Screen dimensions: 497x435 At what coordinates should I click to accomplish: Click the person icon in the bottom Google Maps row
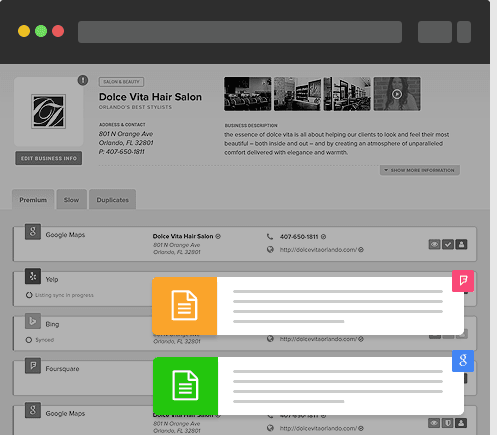click(461, 423)
